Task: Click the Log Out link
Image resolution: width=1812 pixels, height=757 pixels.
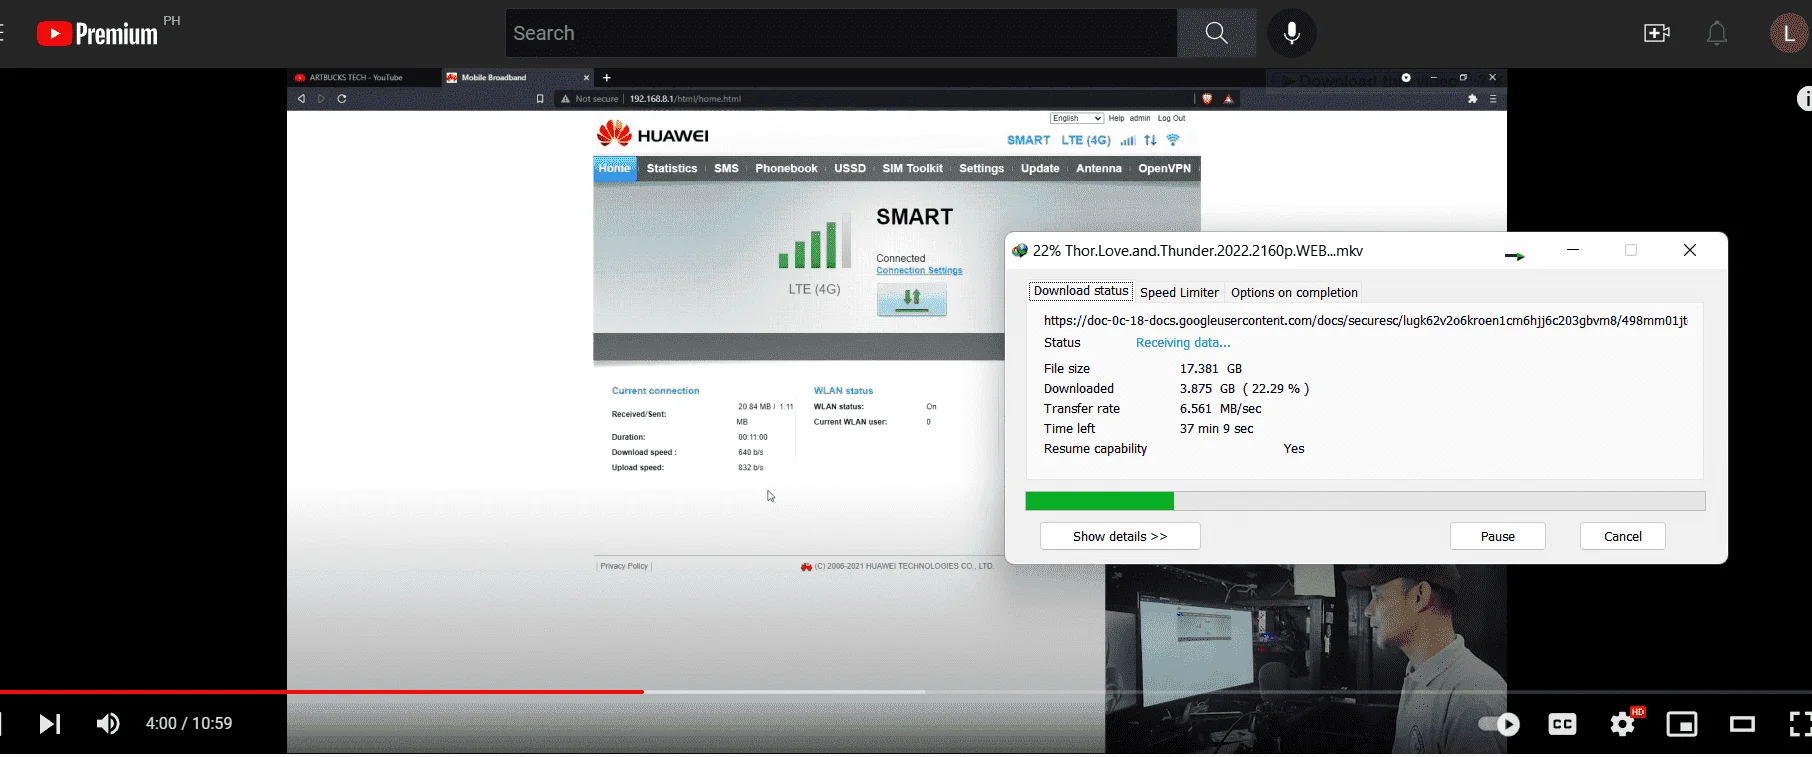Action: 1172,118
